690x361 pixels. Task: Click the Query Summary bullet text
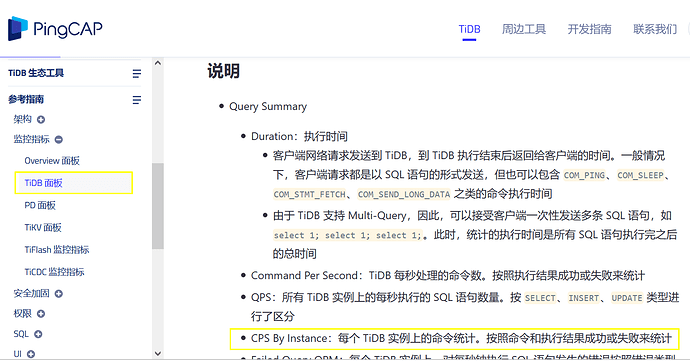point(268,107)
